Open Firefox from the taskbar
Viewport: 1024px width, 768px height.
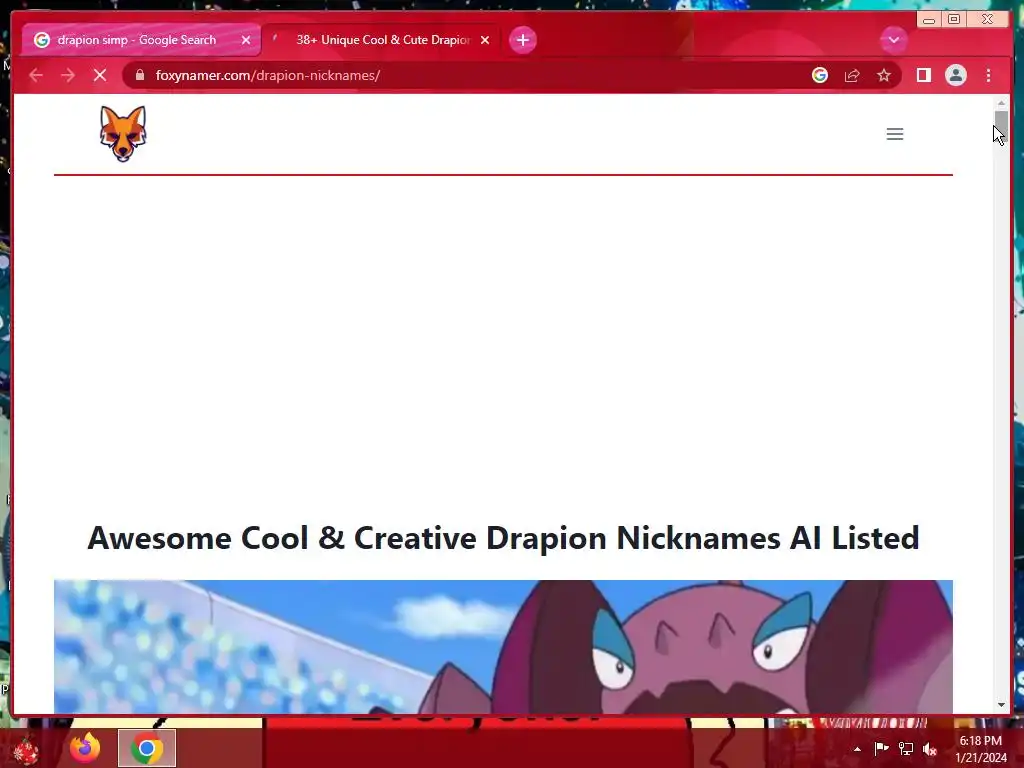(85, 748)
